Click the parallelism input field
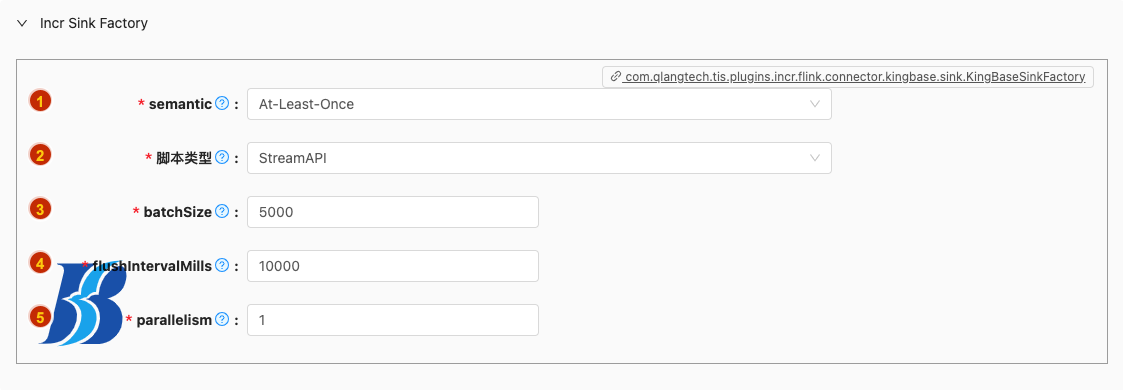This screenshot has width=1123, height=390. pyautogui.click(x=392, y=320)
